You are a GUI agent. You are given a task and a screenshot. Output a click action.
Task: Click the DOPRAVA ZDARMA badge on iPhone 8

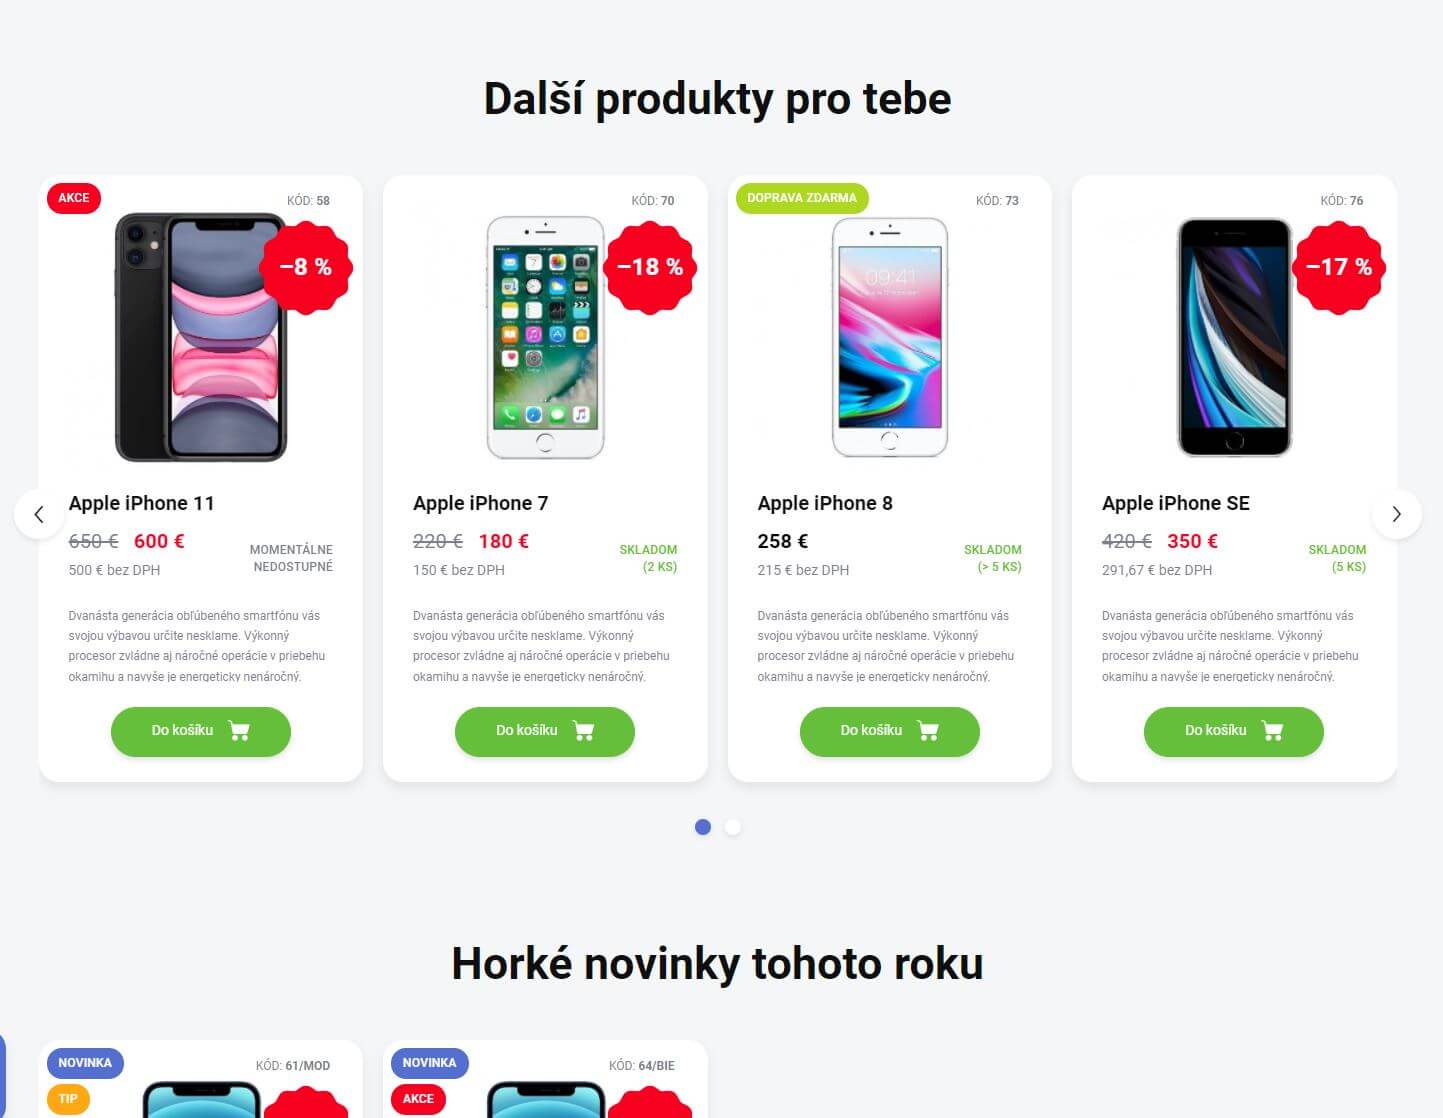[802, 198]
